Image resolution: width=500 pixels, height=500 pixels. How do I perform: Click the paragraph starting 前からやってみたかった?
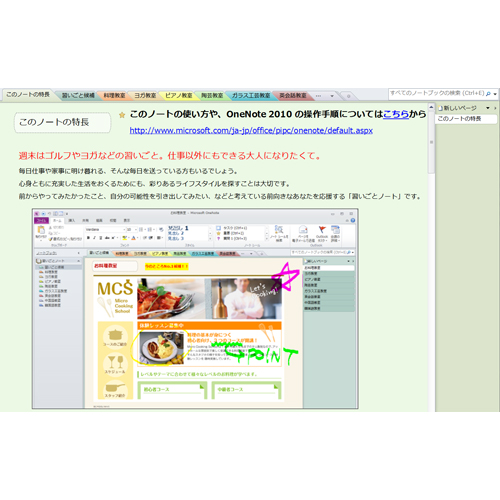220,197
